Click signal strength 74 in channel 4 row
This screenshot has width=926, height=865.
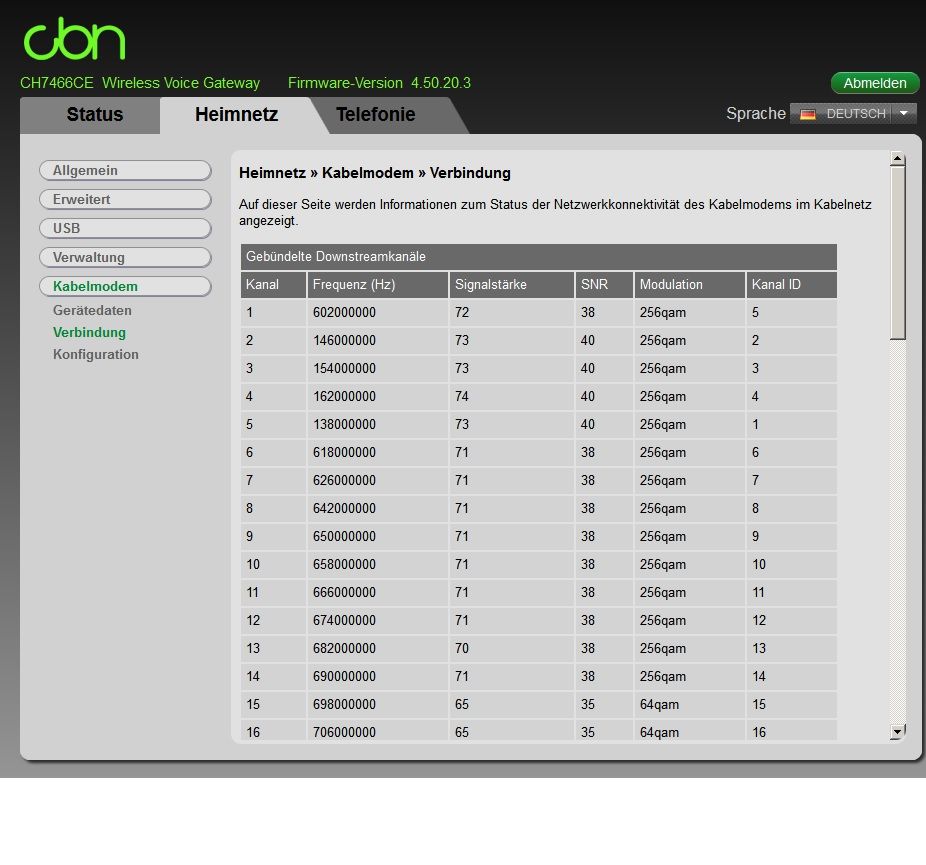(x=462, y=396)
